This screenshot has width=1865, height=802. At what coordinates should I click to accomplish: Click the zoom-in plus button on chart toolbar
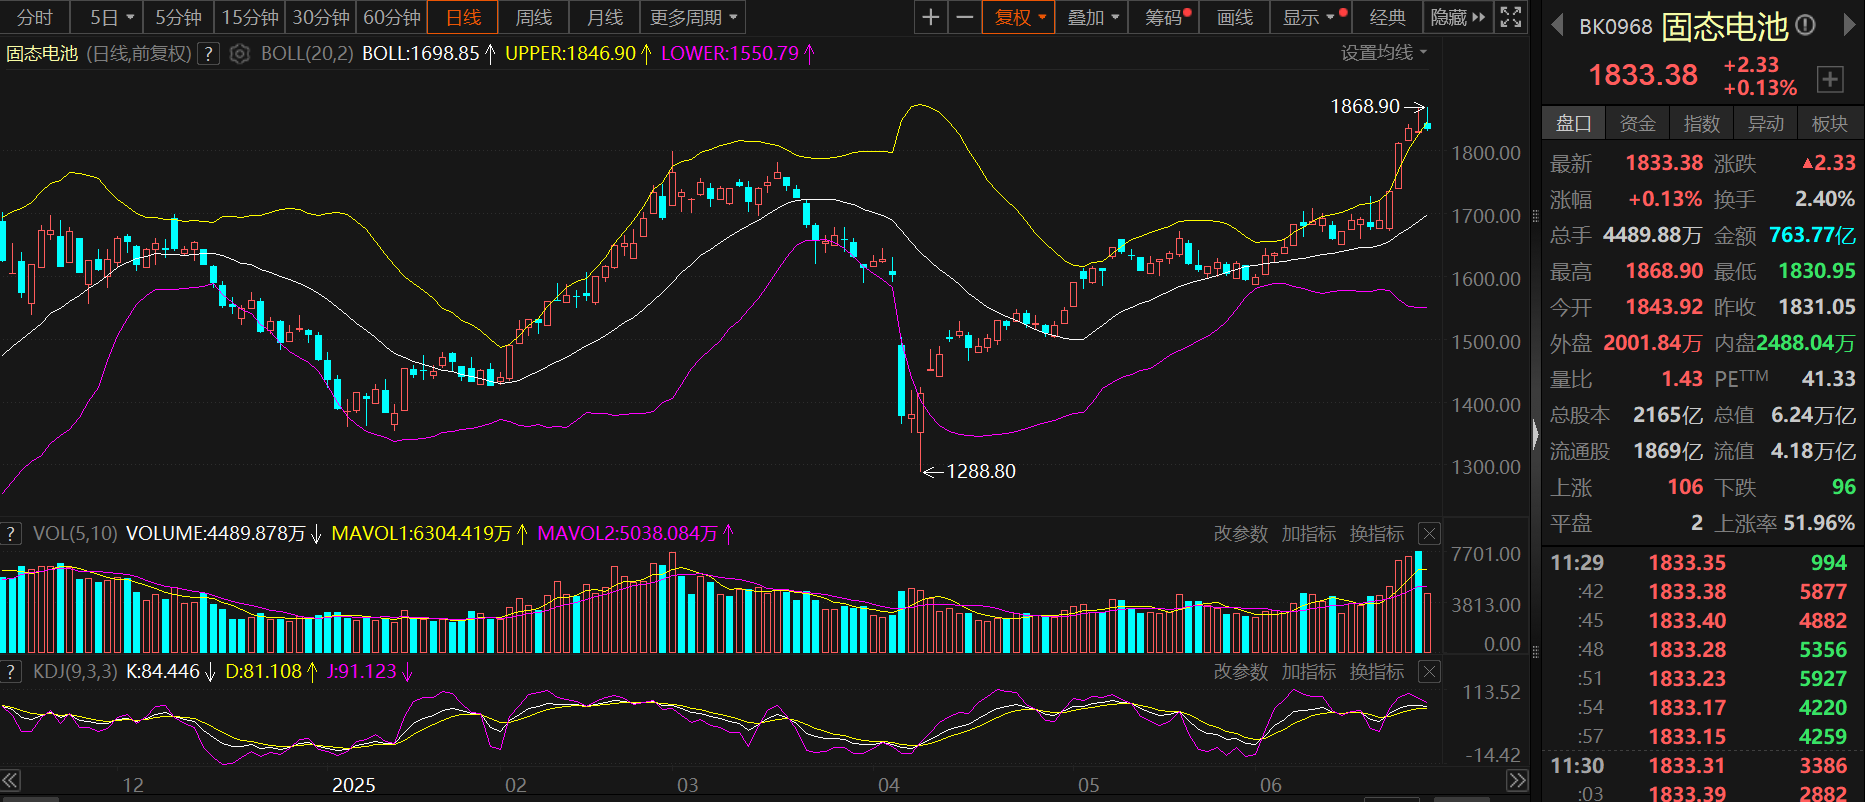tap(930, 17)
